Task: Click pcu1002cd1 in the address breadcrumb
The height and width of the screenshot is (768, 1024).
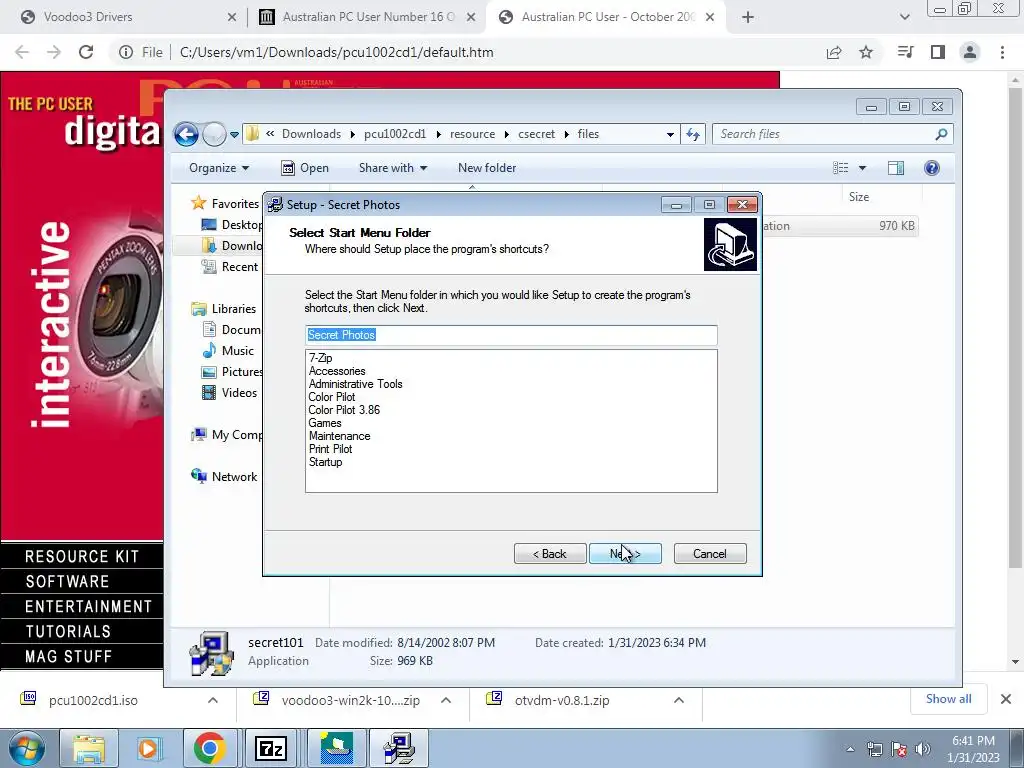Action: (x=395, y=134)
